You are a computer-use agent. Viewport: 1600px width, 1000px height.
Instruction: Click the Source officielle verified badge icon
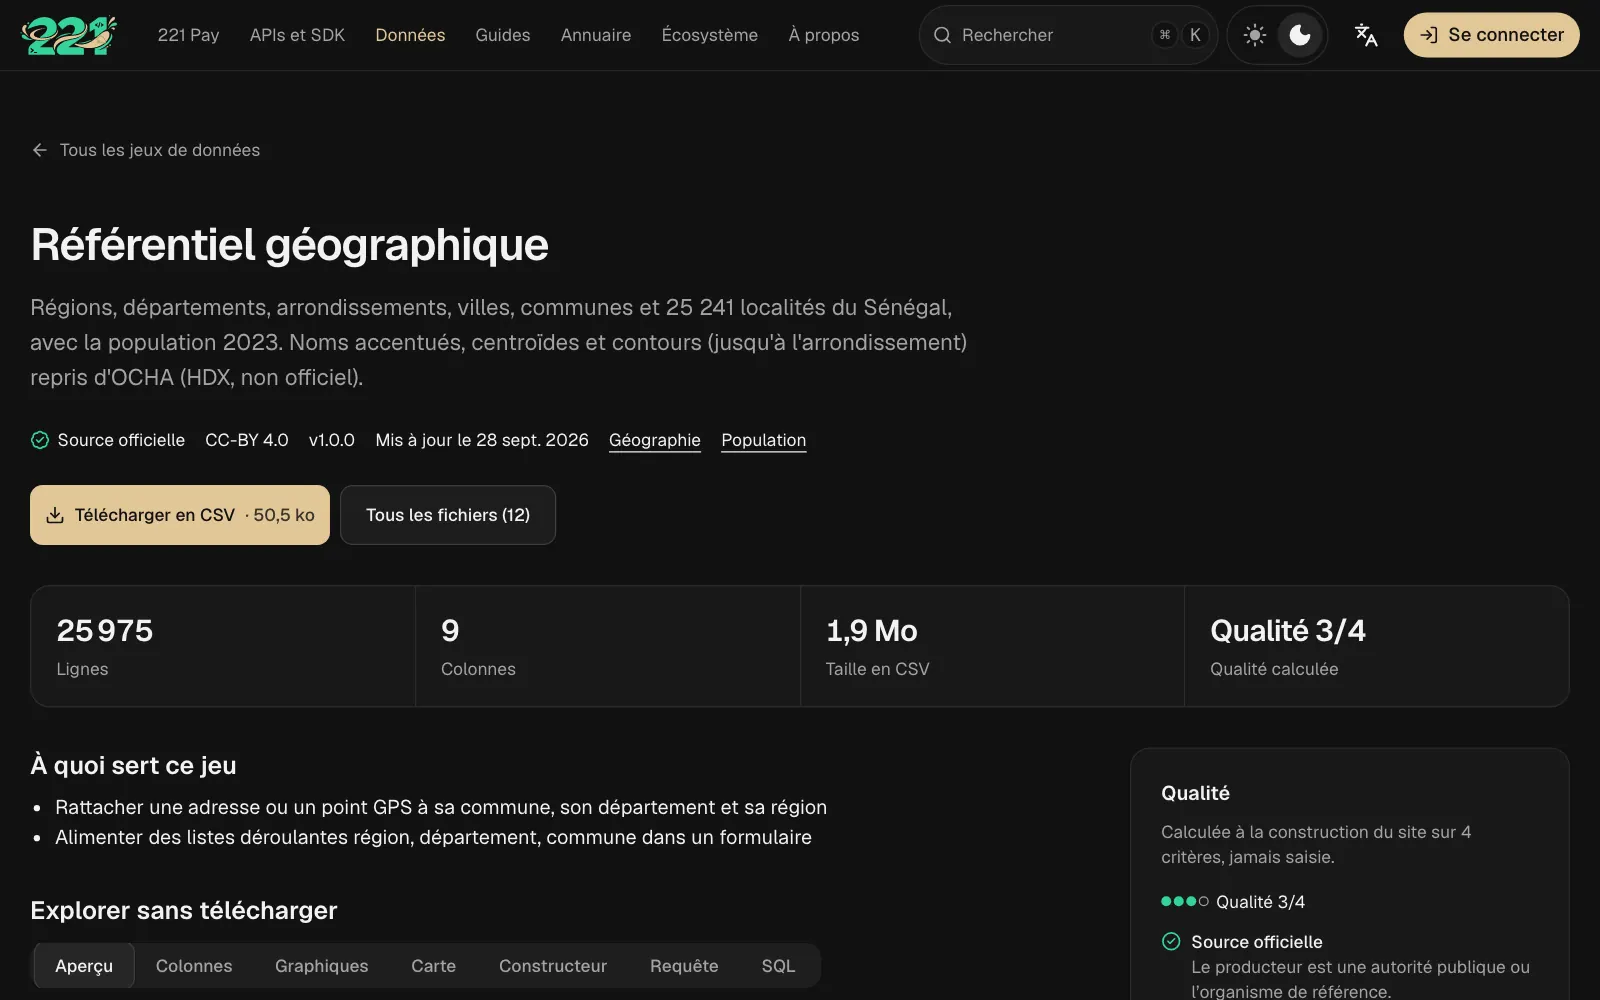click(x=40, y=440)
